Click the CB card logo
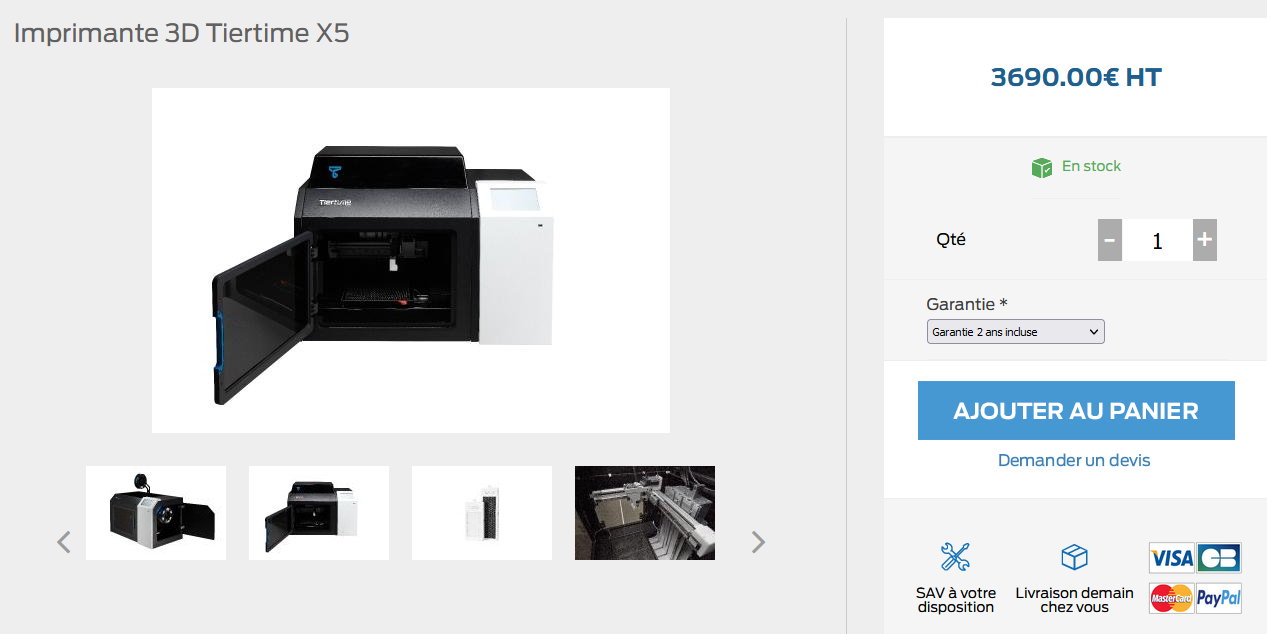 click(x=1219, y=558)
